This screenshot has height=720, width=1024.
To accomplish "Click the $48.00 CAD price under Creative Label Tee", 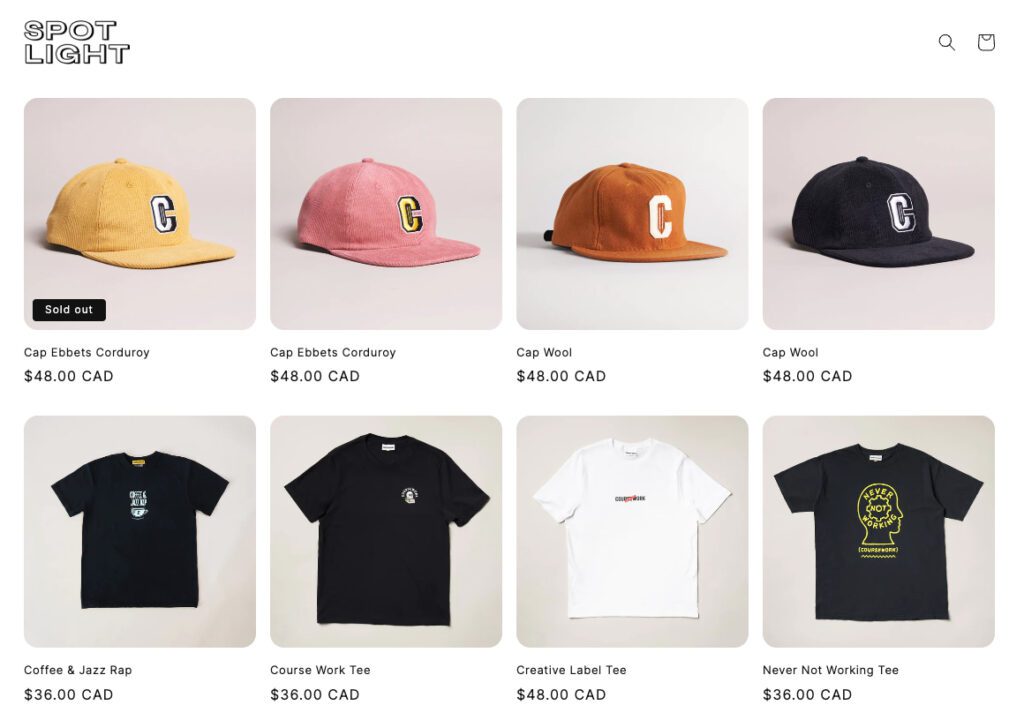I will [561, 695].
